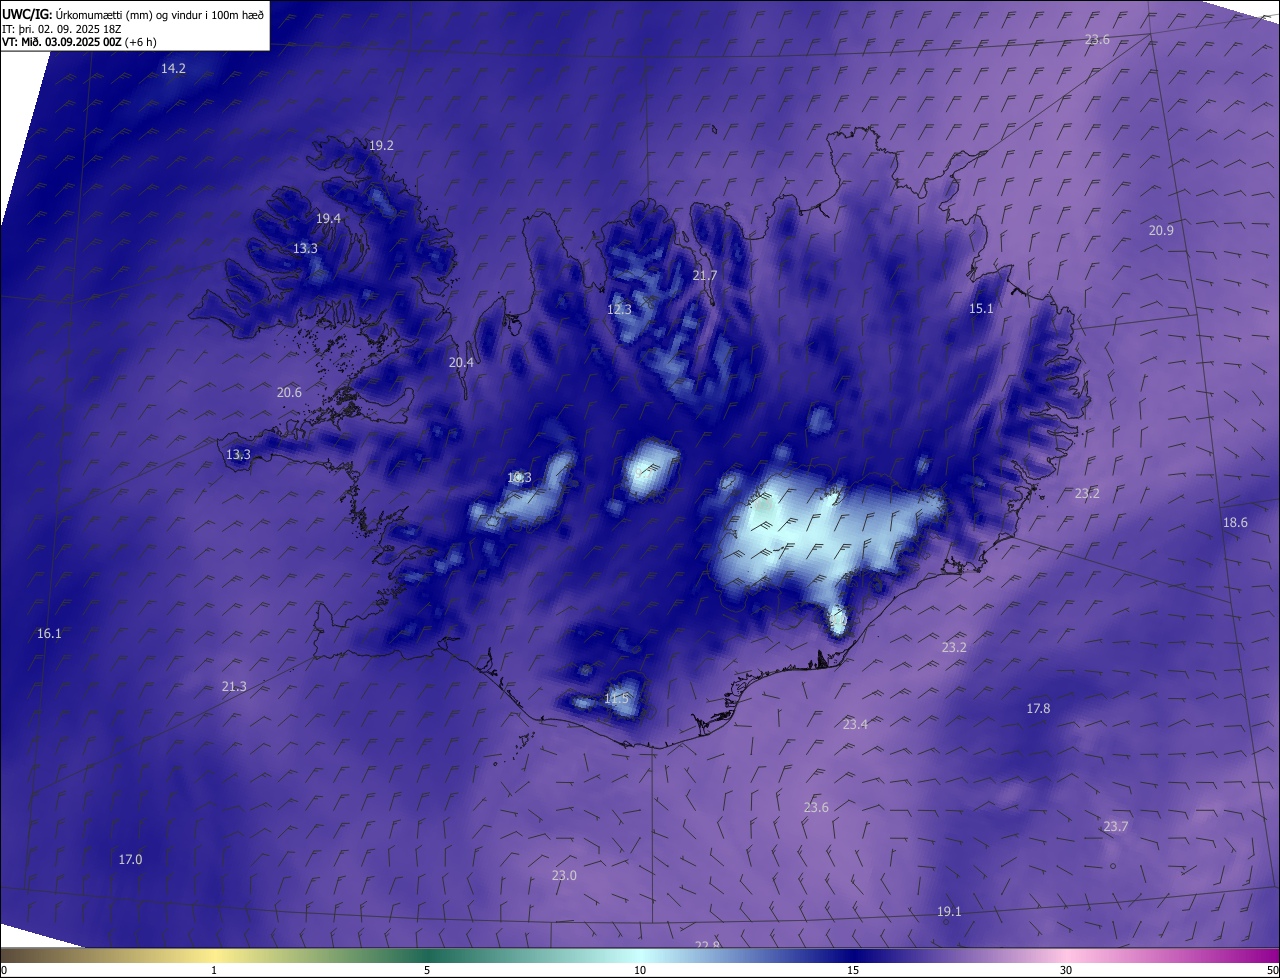1280x978 pixels.
Task: Click the 19.2 value label
Action: click(x=381, y=145)
